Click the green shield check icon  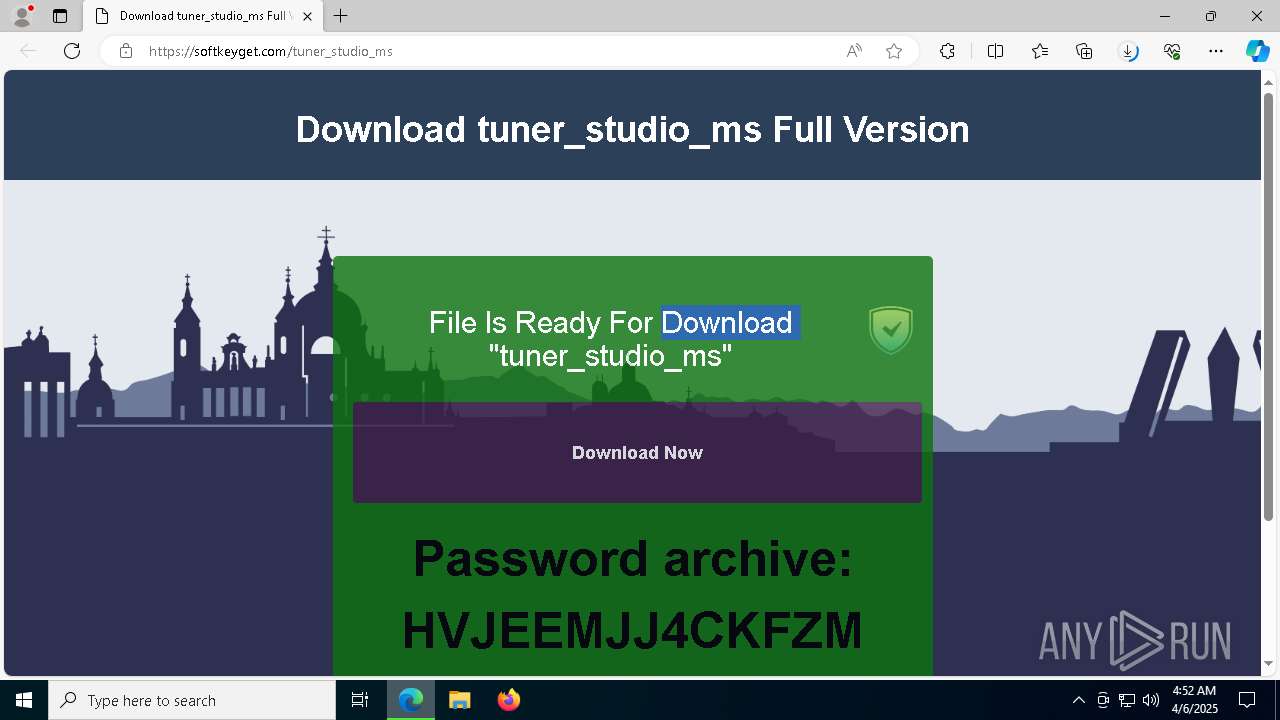click(890, 330)
